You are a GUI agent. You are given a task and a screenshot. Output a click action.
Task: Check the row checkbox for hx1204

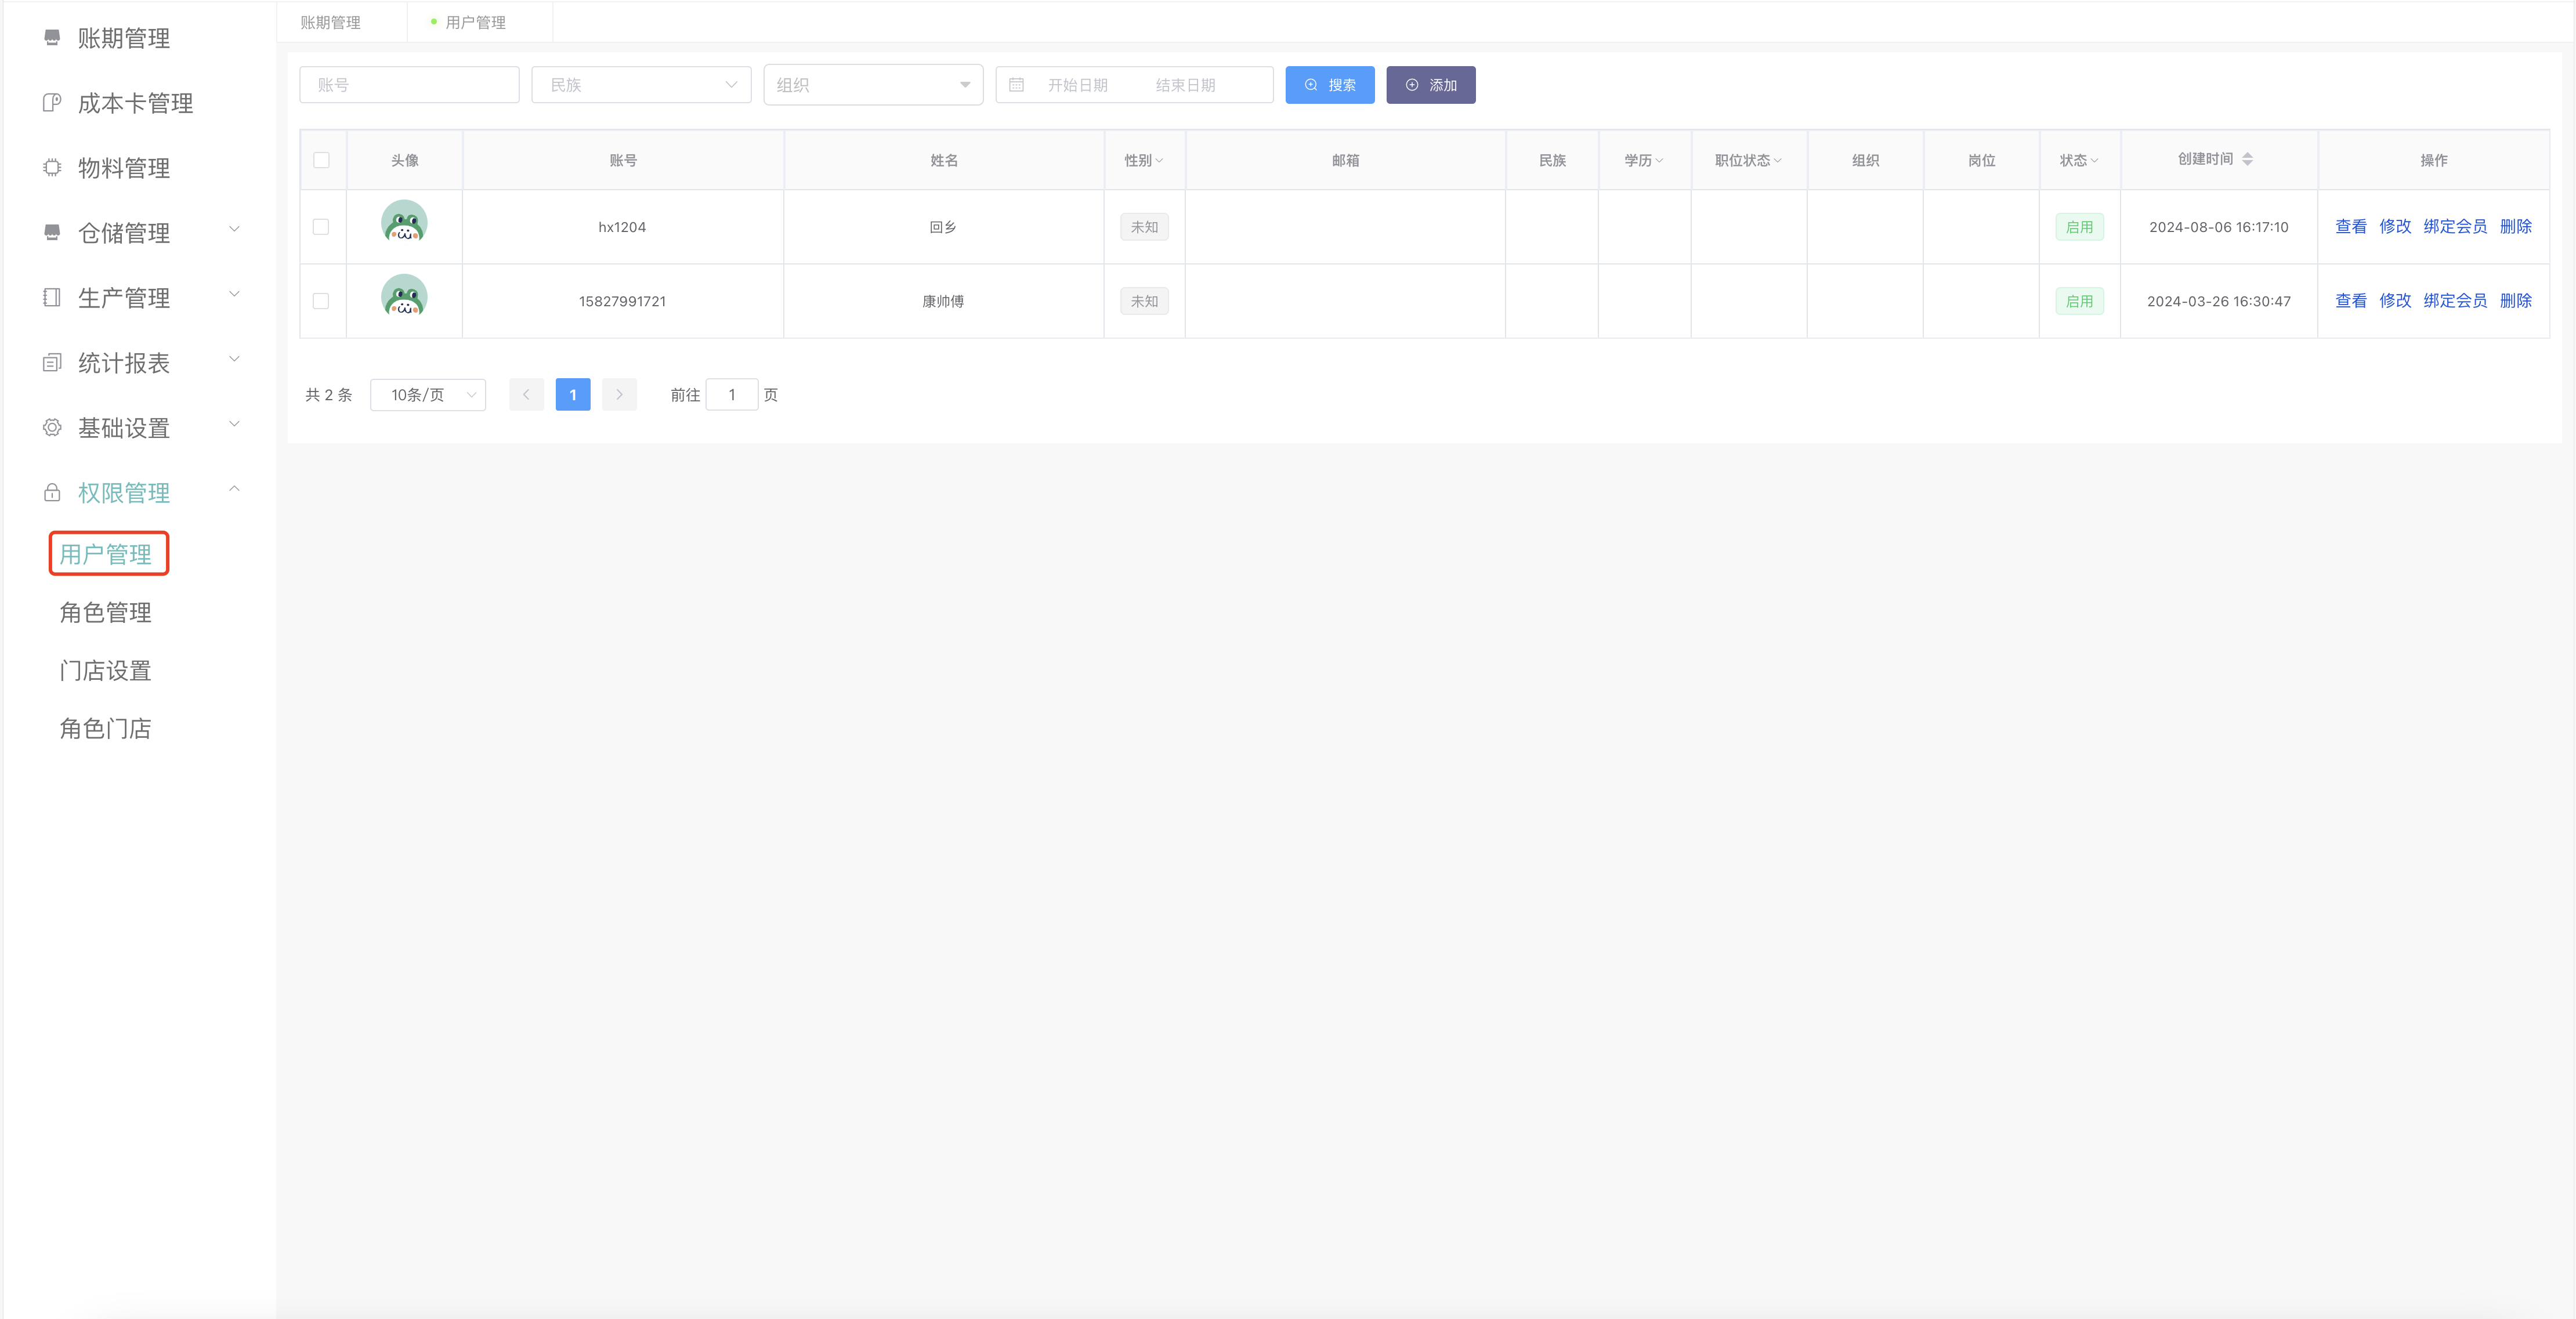pyautogui.click(x=321, y=227)
